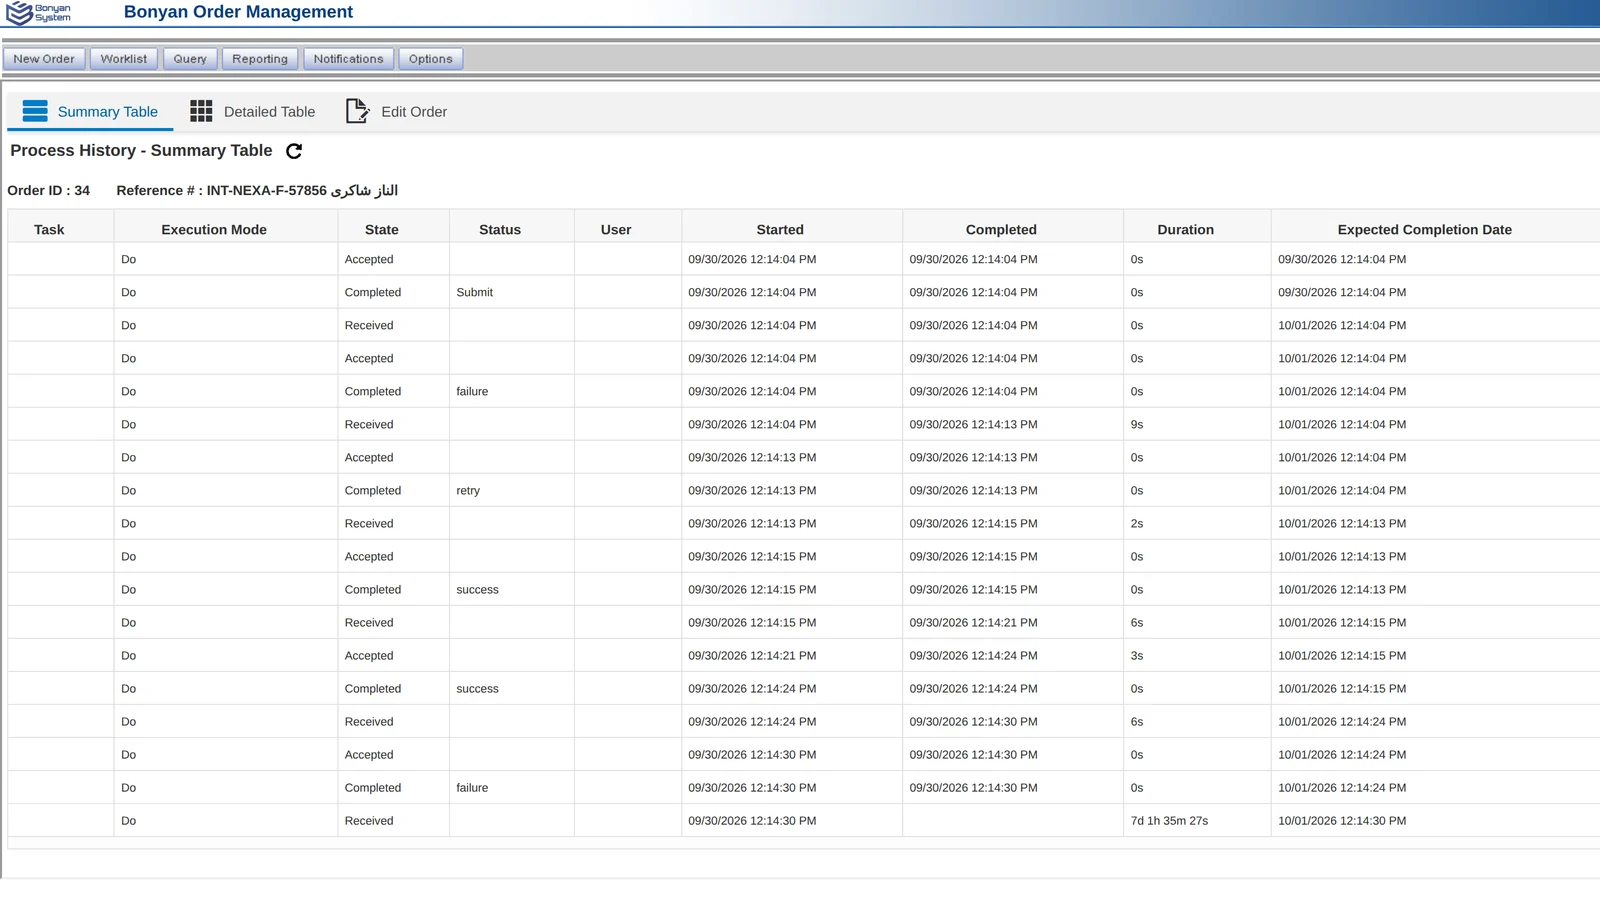Click the Edit Order document icon
The width and height of the screenshot is (1600, 900).
357,111
